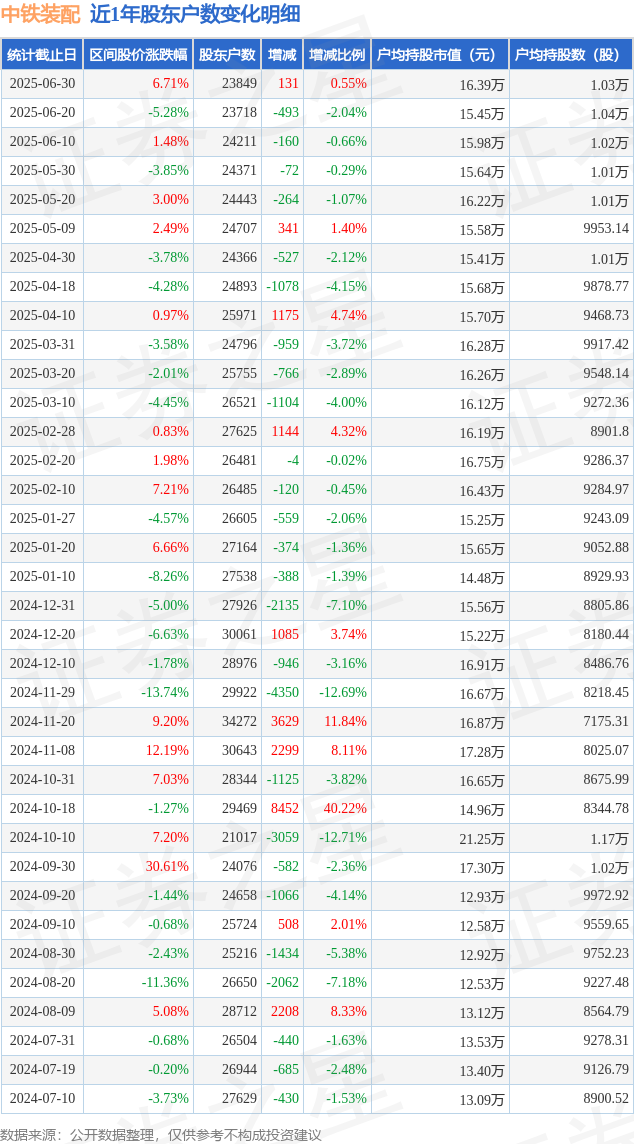634x1144 pixels.
Task: Select the 2024-12-31 date cell
Action: pyautogui.click(x=42, y=606)
